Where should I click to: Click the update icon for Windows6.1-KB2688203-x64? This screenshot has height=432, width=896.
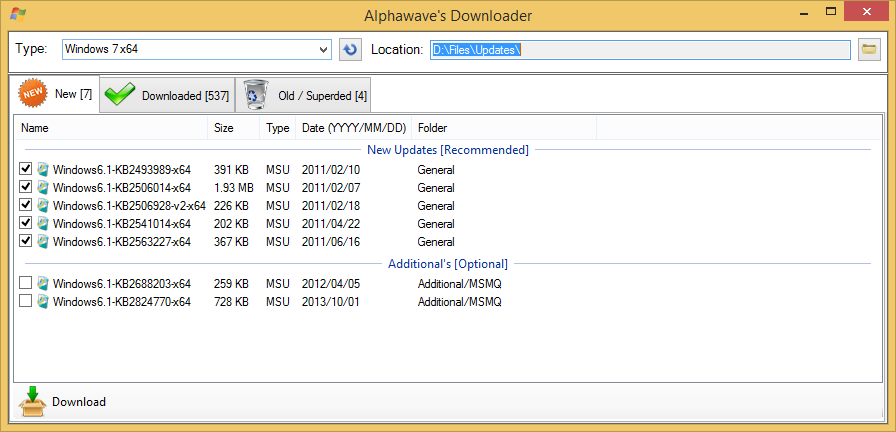point(43,284)
